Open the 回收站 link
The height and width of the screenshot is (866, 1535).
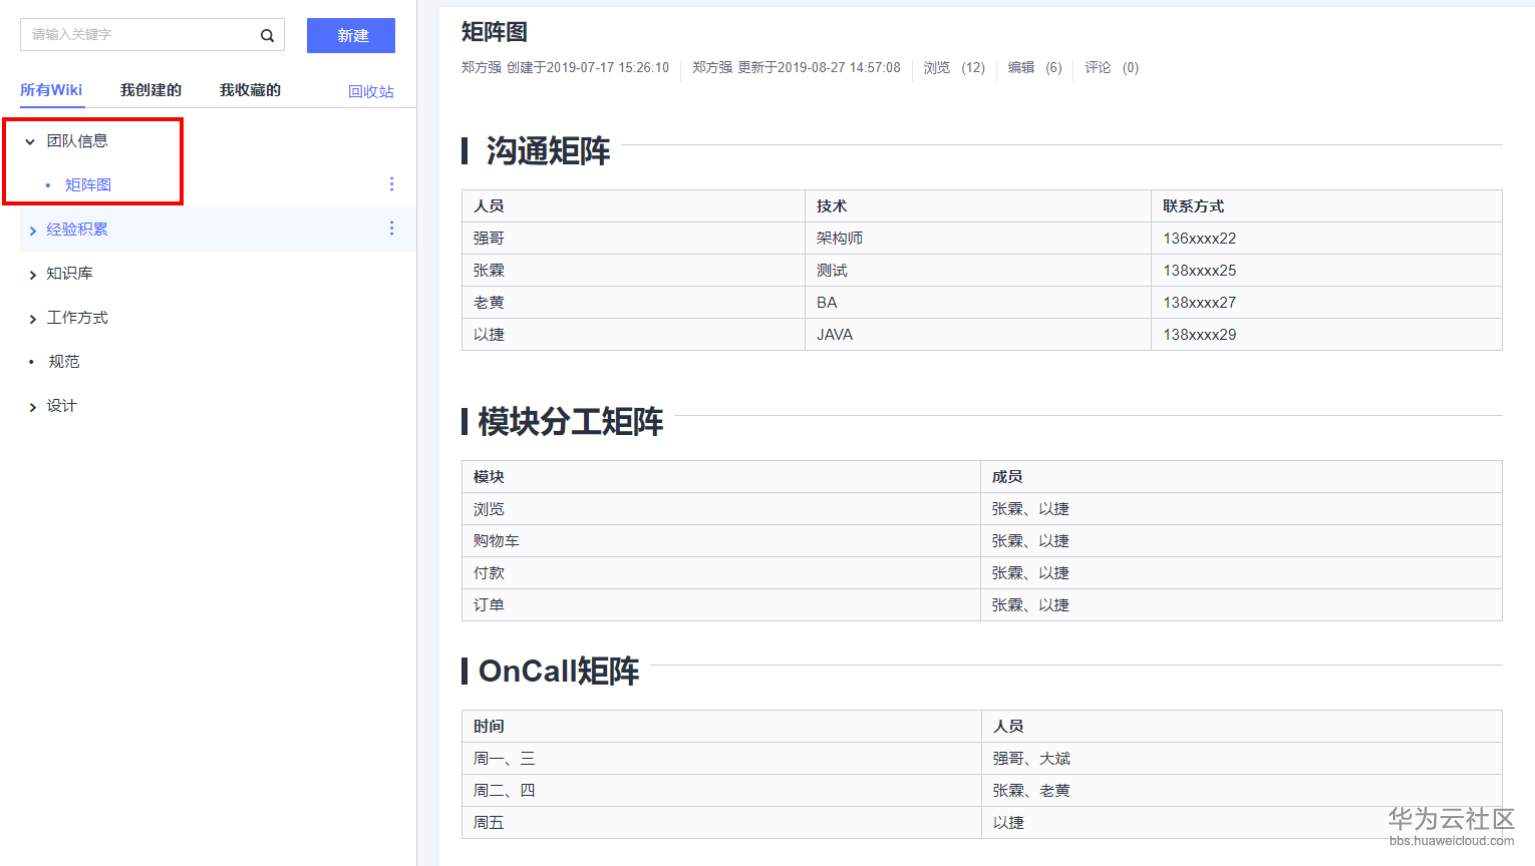tap(371, 91)
